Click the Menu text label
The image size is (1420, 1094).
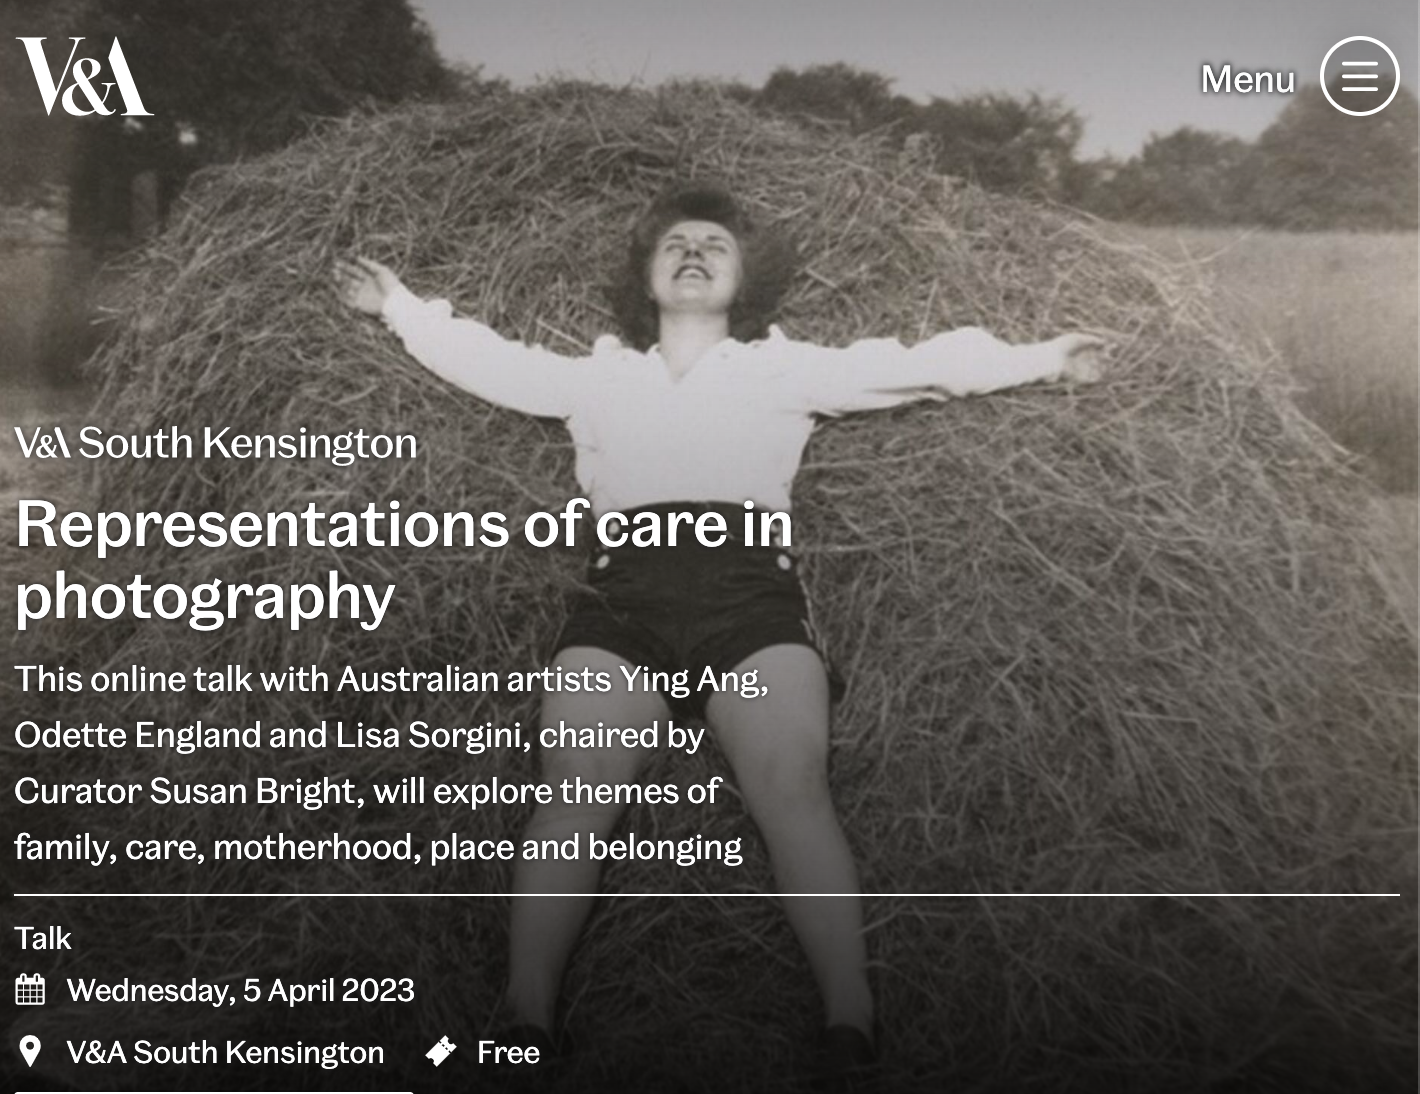pyautogui.click(x=1247, y=79)
